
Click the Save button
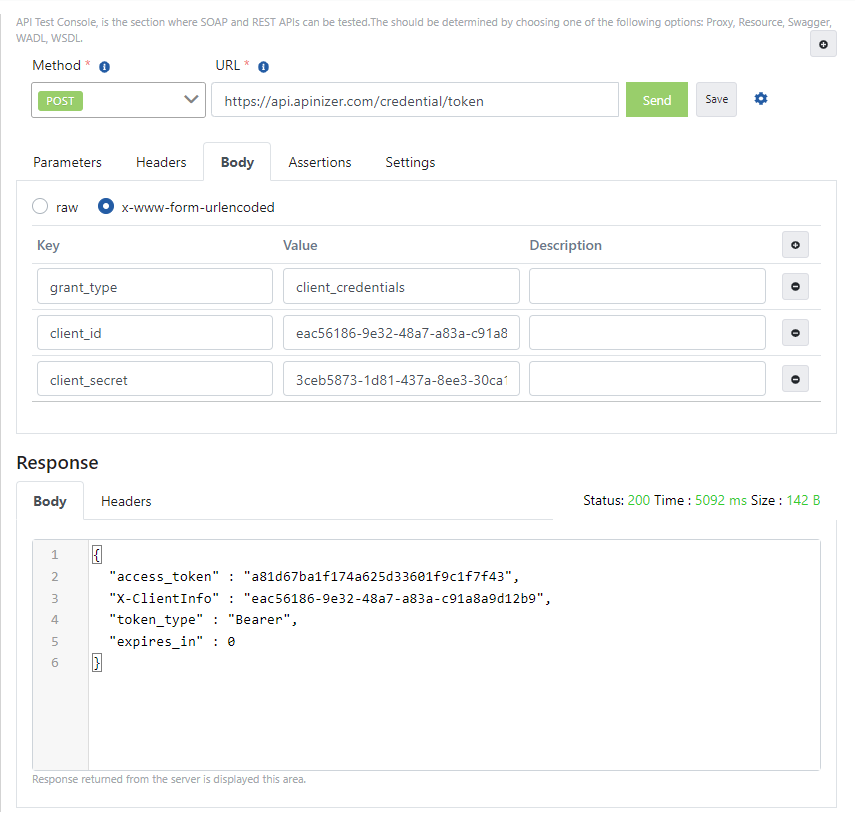pos(716,100)
